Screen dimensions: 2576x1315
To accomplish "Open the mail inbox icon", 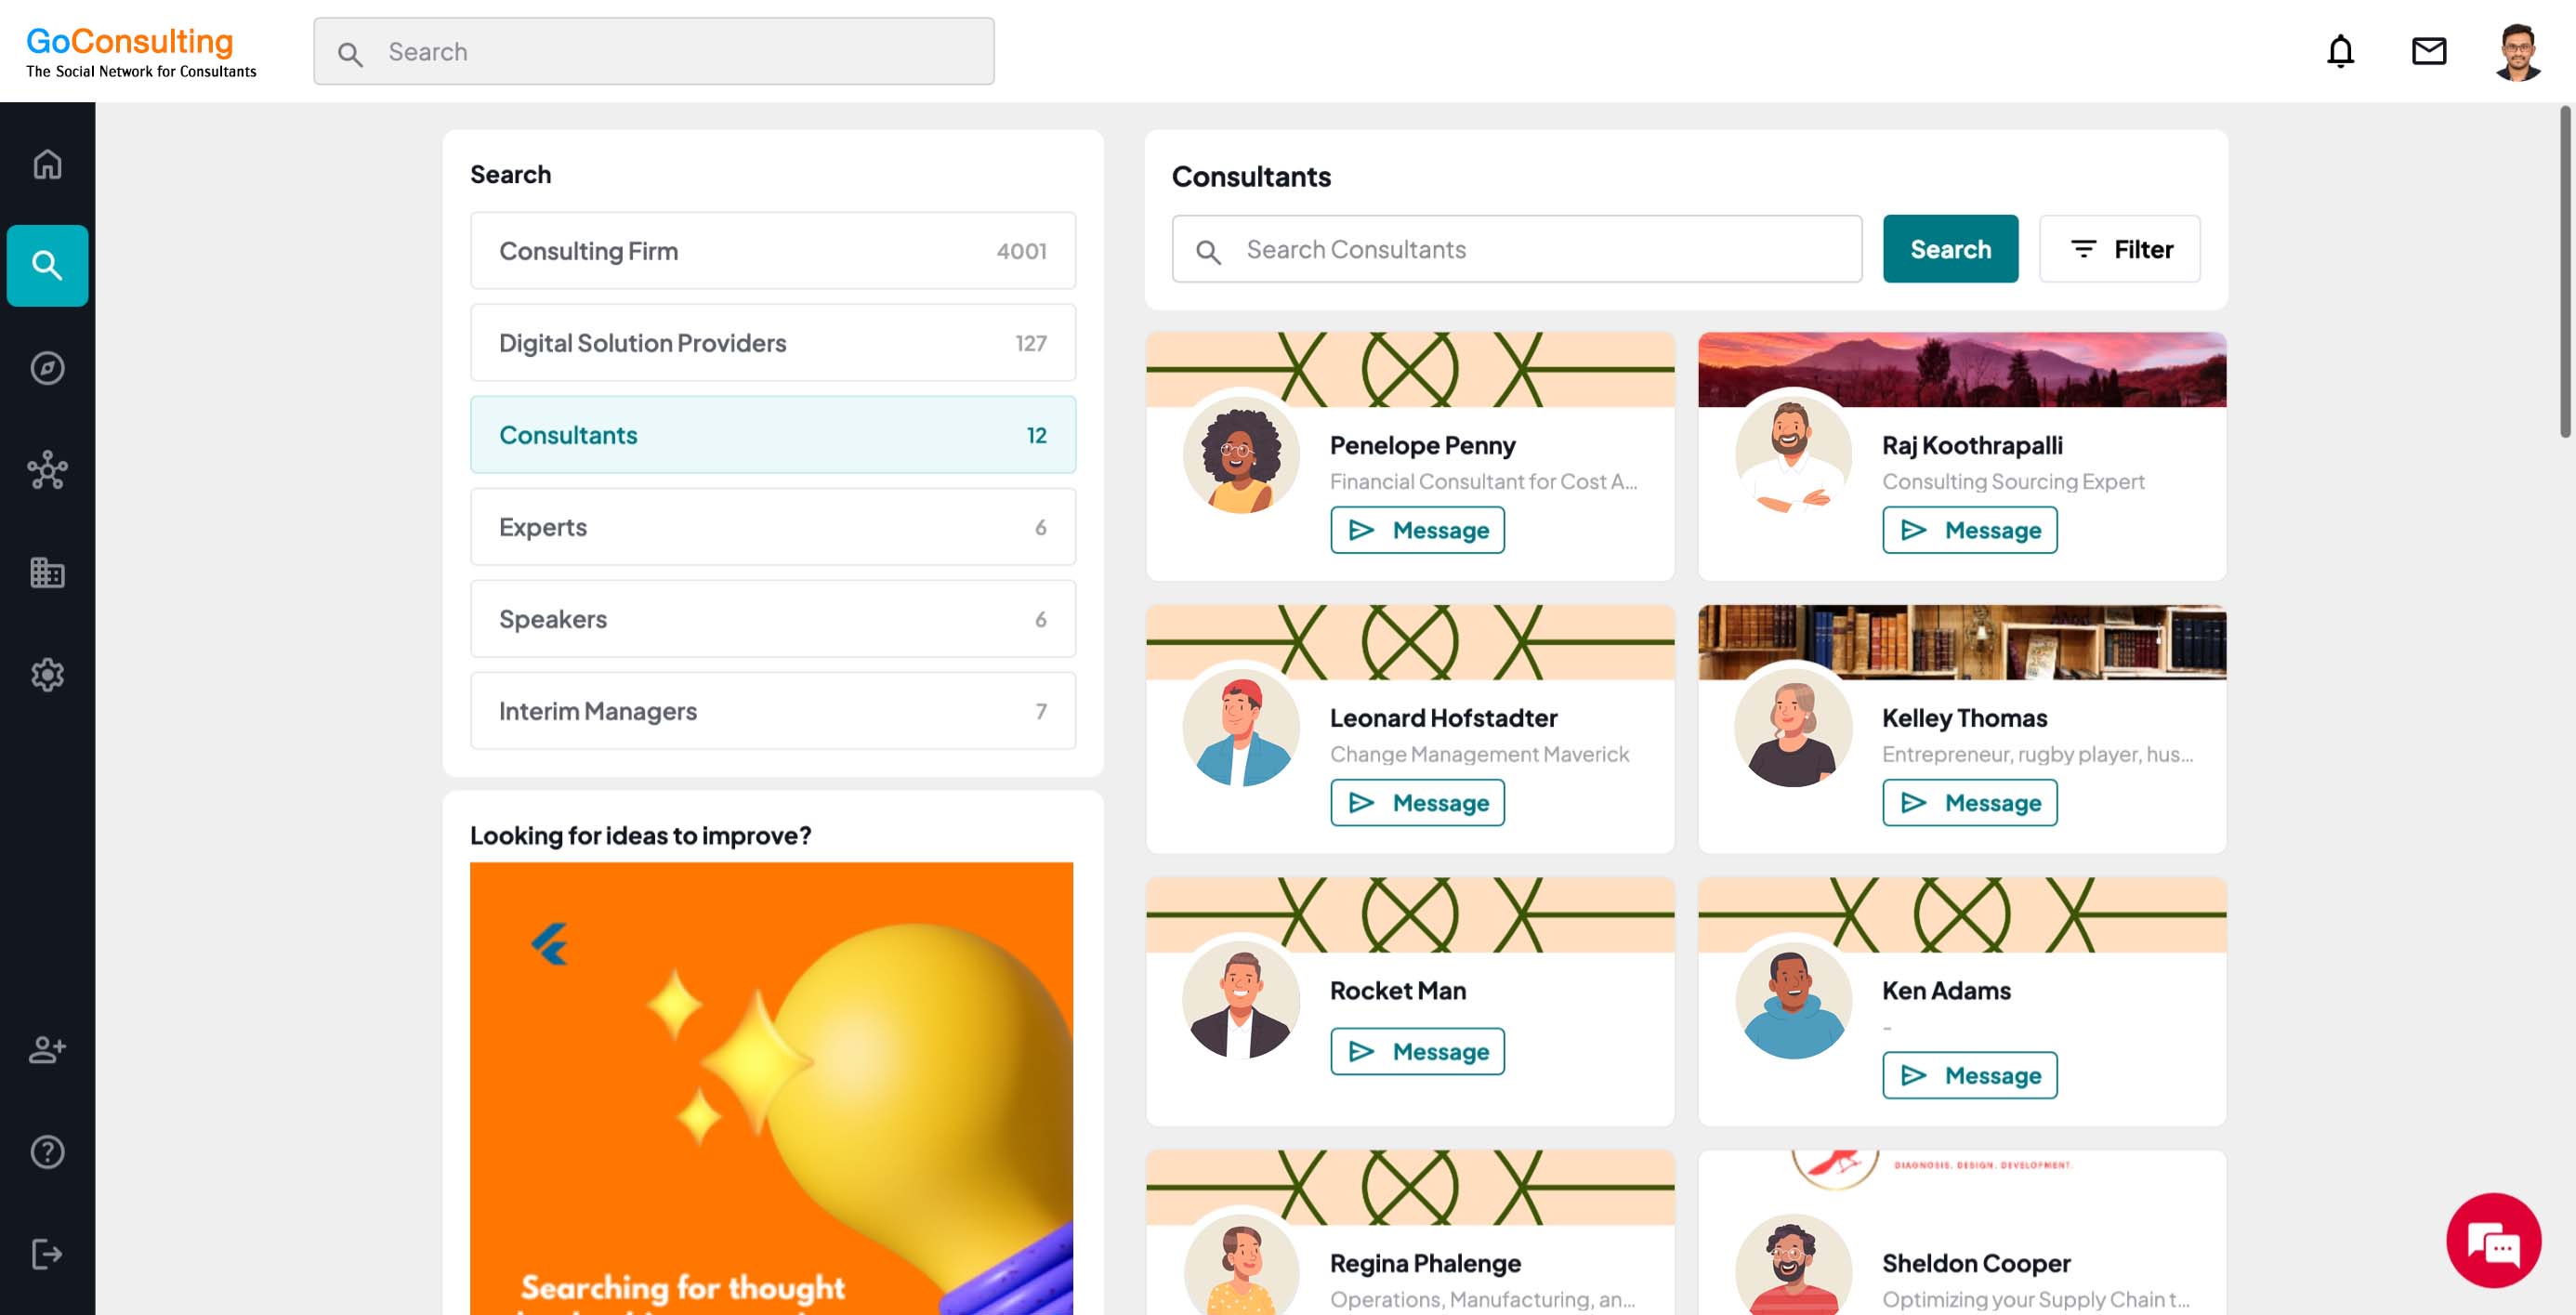I will click(2428, 51).
